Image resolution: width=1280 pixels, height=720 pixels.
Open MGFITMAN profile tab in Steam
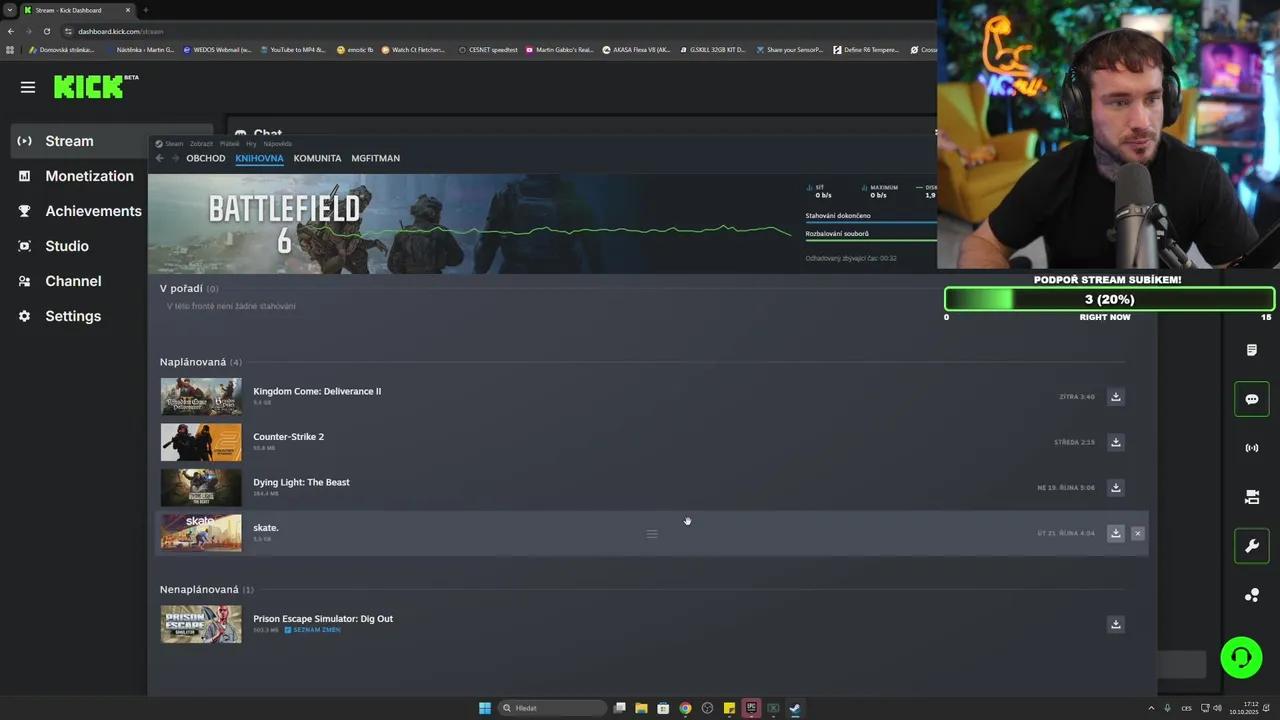coord(375,158)
